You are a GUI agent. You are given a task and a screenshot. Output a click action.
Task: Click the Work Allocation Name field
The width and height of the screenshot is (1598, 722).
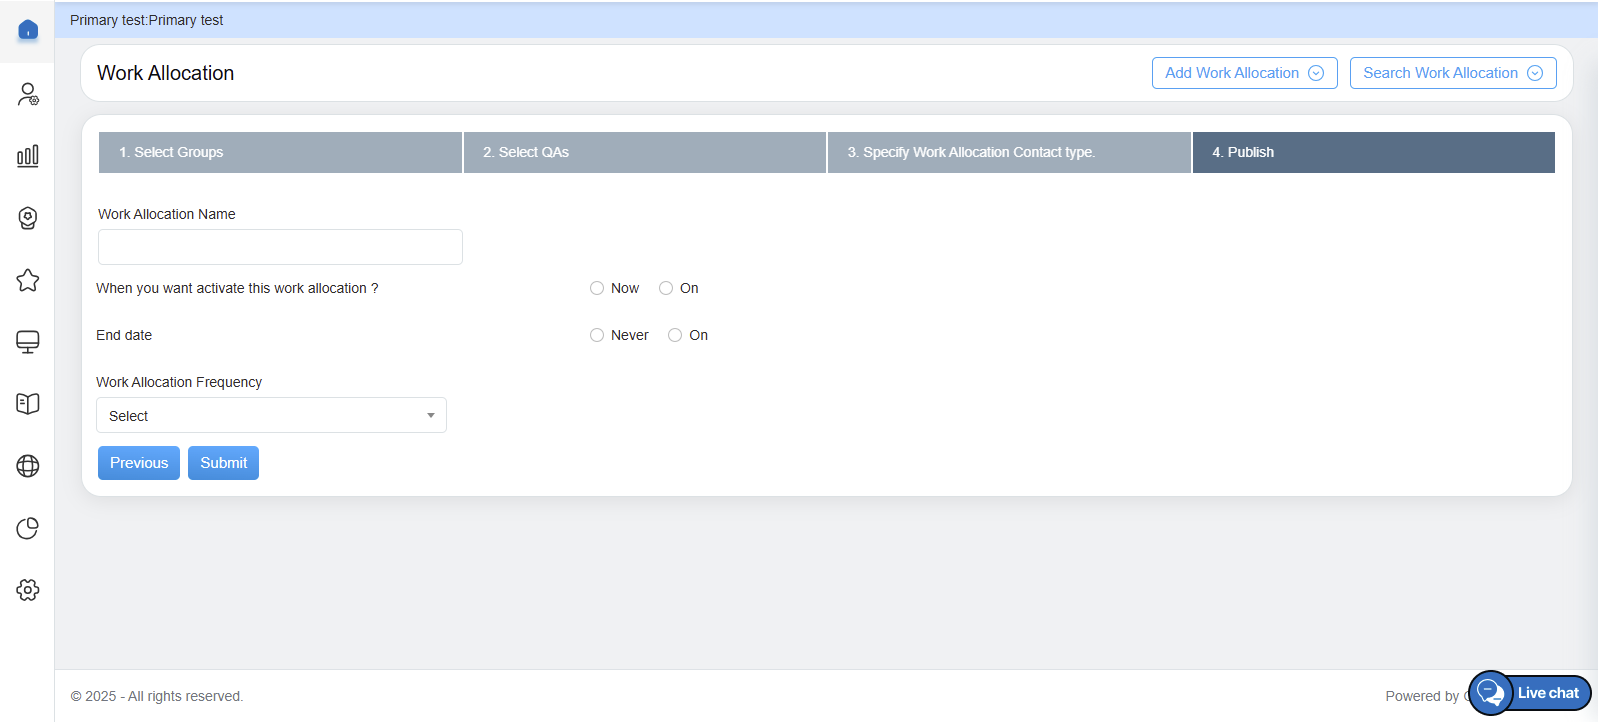(280, 247)
